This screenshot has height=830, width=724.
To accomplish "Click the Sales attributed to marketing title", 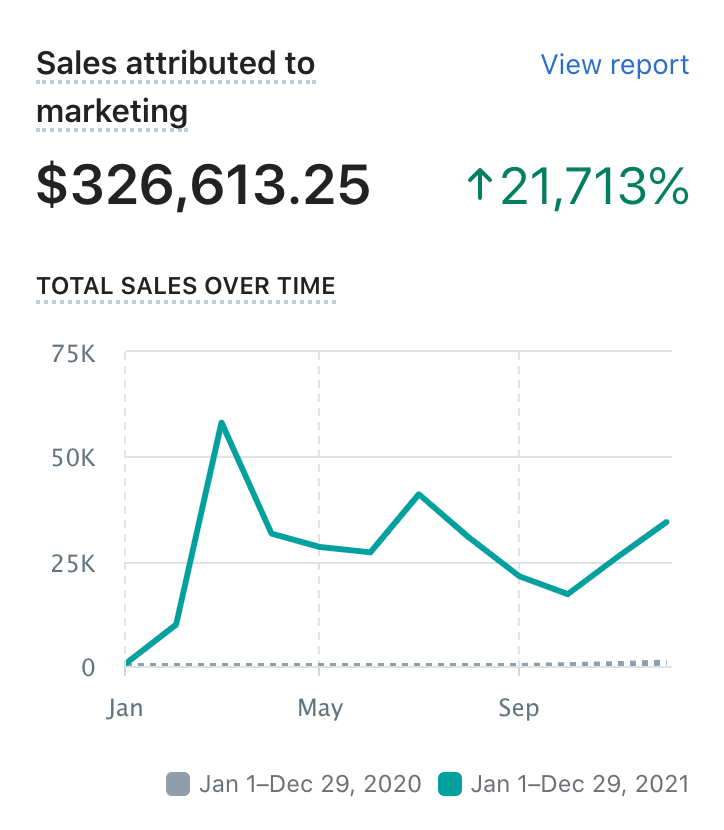I will click(x=175, y=87).
